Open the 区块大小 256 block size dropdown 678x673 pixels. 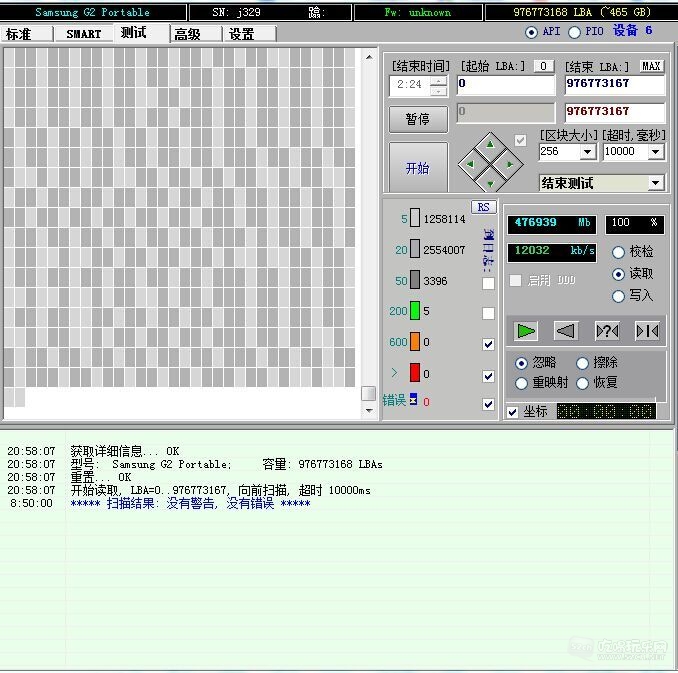(x=587, y=152)
